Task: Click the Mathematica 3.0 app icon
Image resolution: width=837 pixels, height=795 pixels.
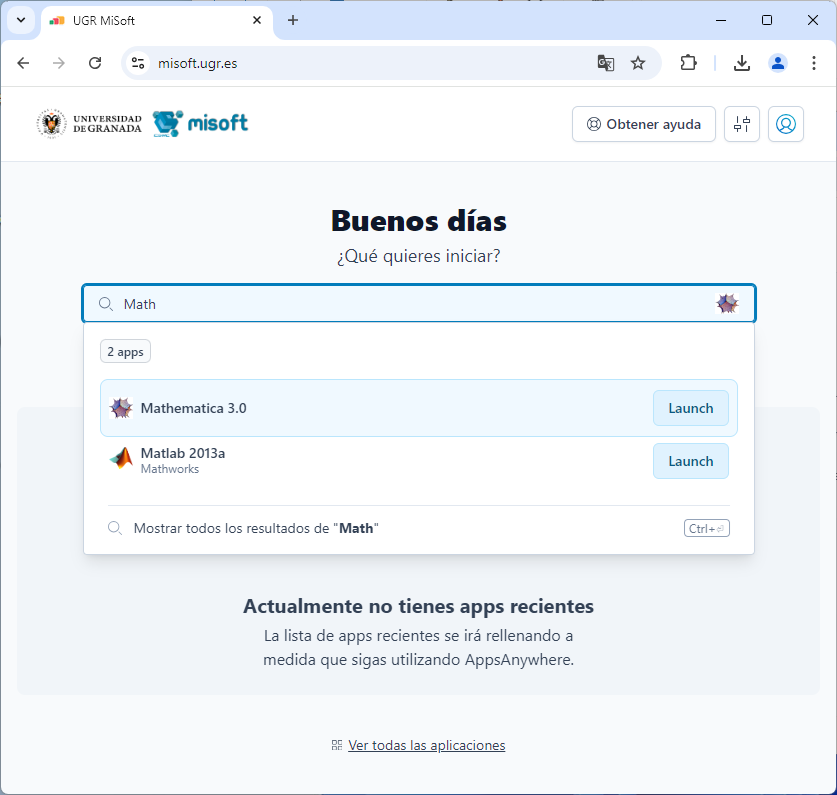Action: click(121, 408)
